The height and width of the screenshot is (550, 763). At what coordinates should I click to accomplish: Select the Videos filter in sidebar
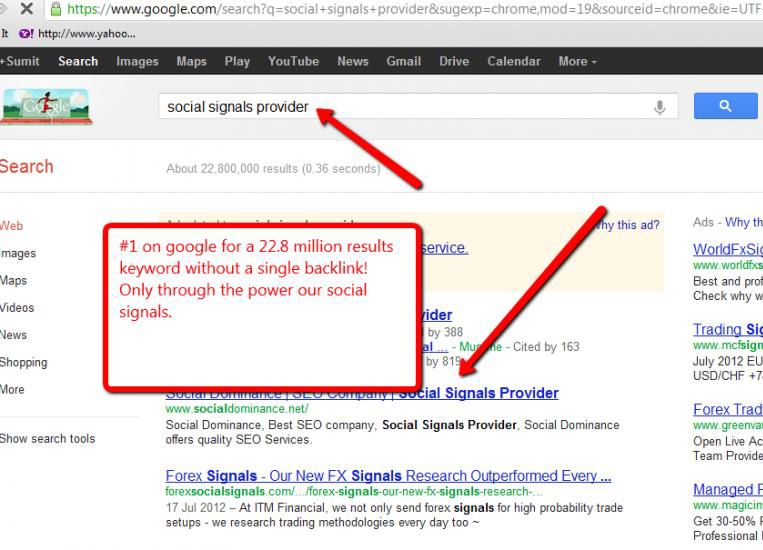tap(17, 308)
